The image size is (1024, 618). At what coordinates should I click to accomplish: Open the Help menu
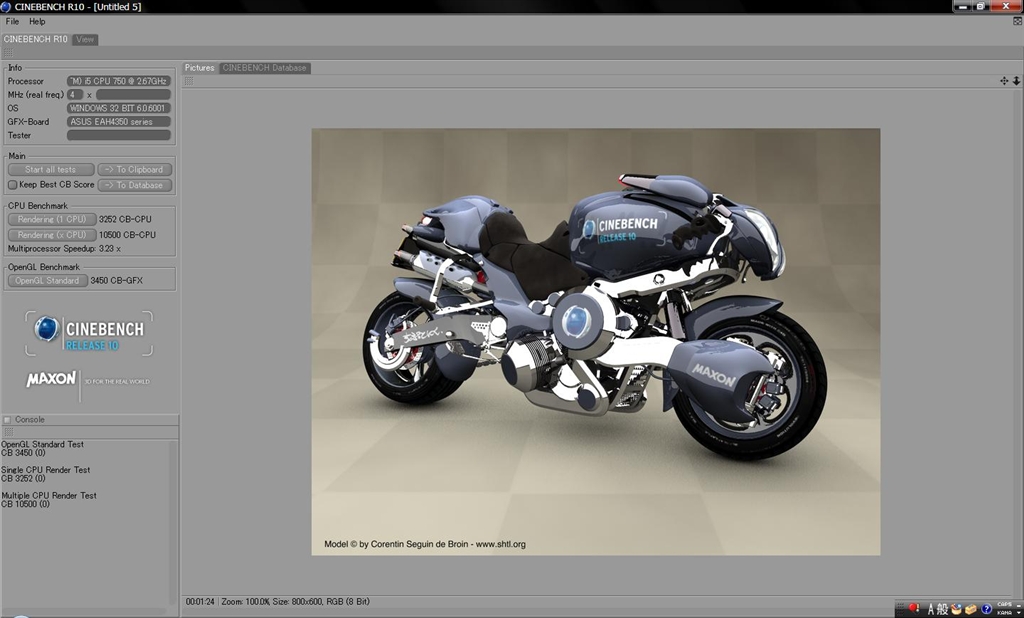[x=37, y=21]
